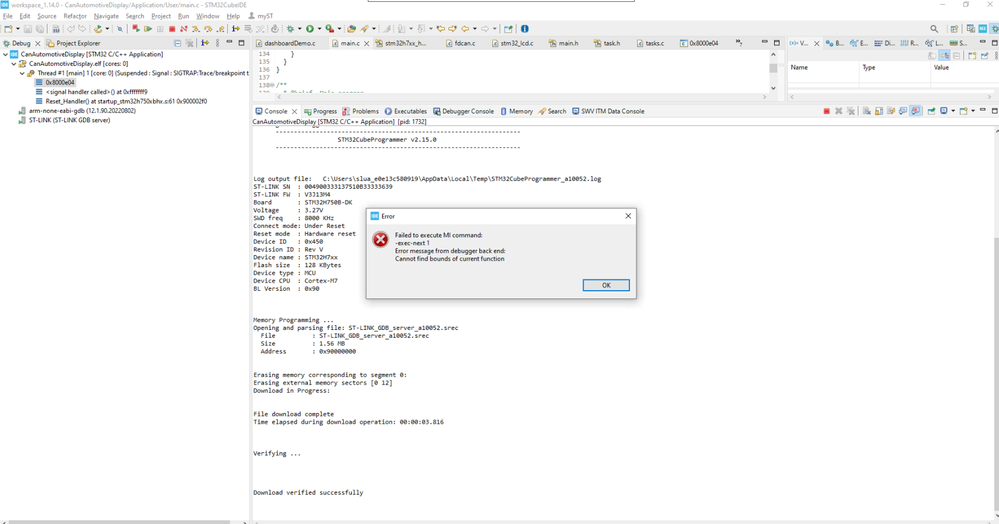This screenshot has height=524, width=999.
Task: Click Console Terminate red square icon
Action: pyautogui.click(x=826, y=111)
